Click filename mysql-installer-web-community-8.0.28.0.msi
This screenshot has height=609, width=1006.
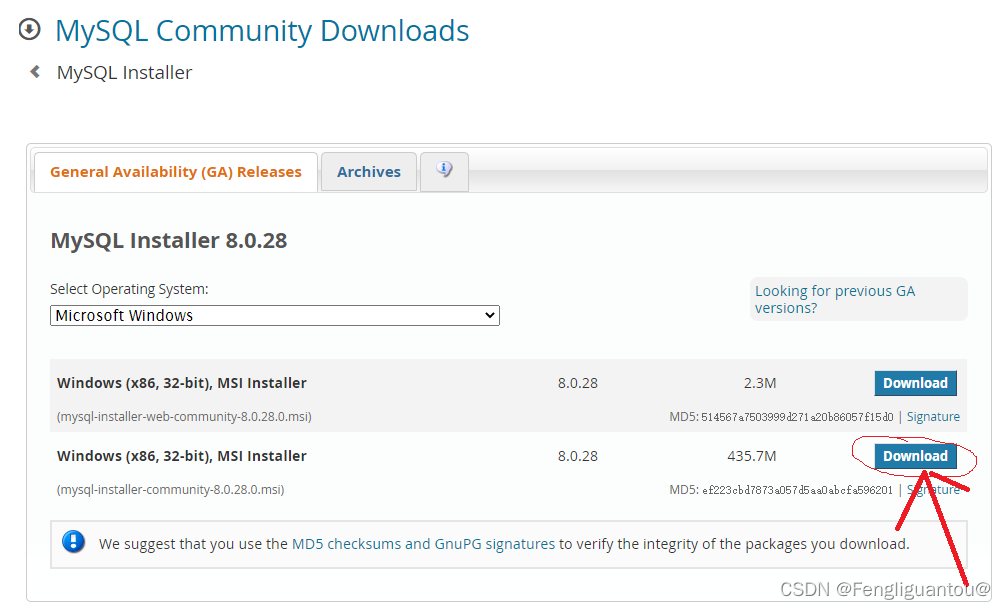coord(184,416)
